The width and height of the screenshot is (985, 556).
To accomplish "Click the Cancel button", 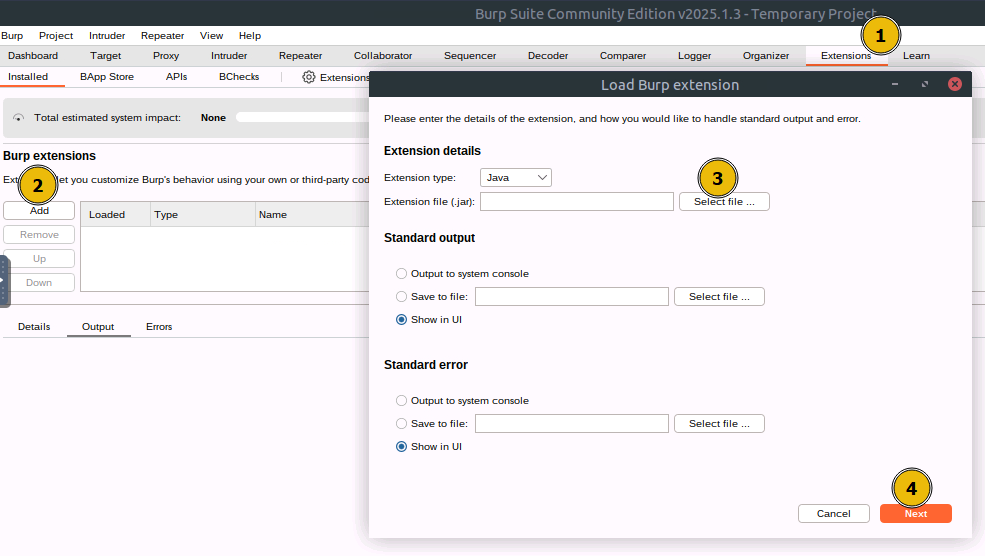I will [834, 513].
